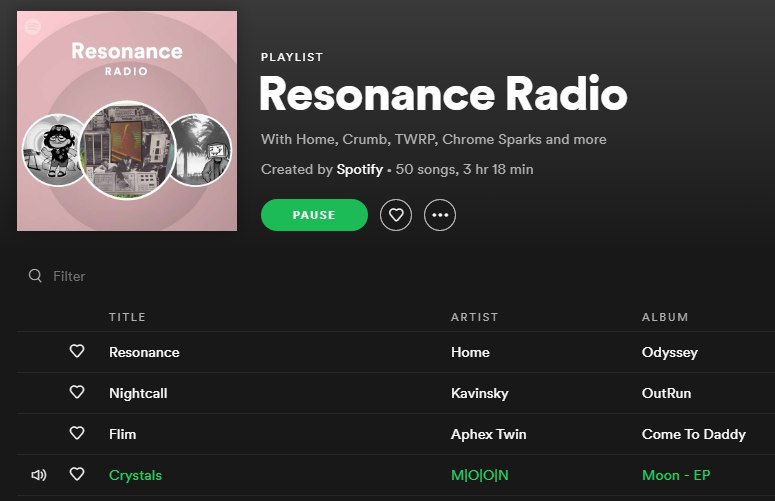The height and width of the screenshot is (501, 775).
Task: Like the Resonance Radio playlist with heart button
Action: [396, 215]
